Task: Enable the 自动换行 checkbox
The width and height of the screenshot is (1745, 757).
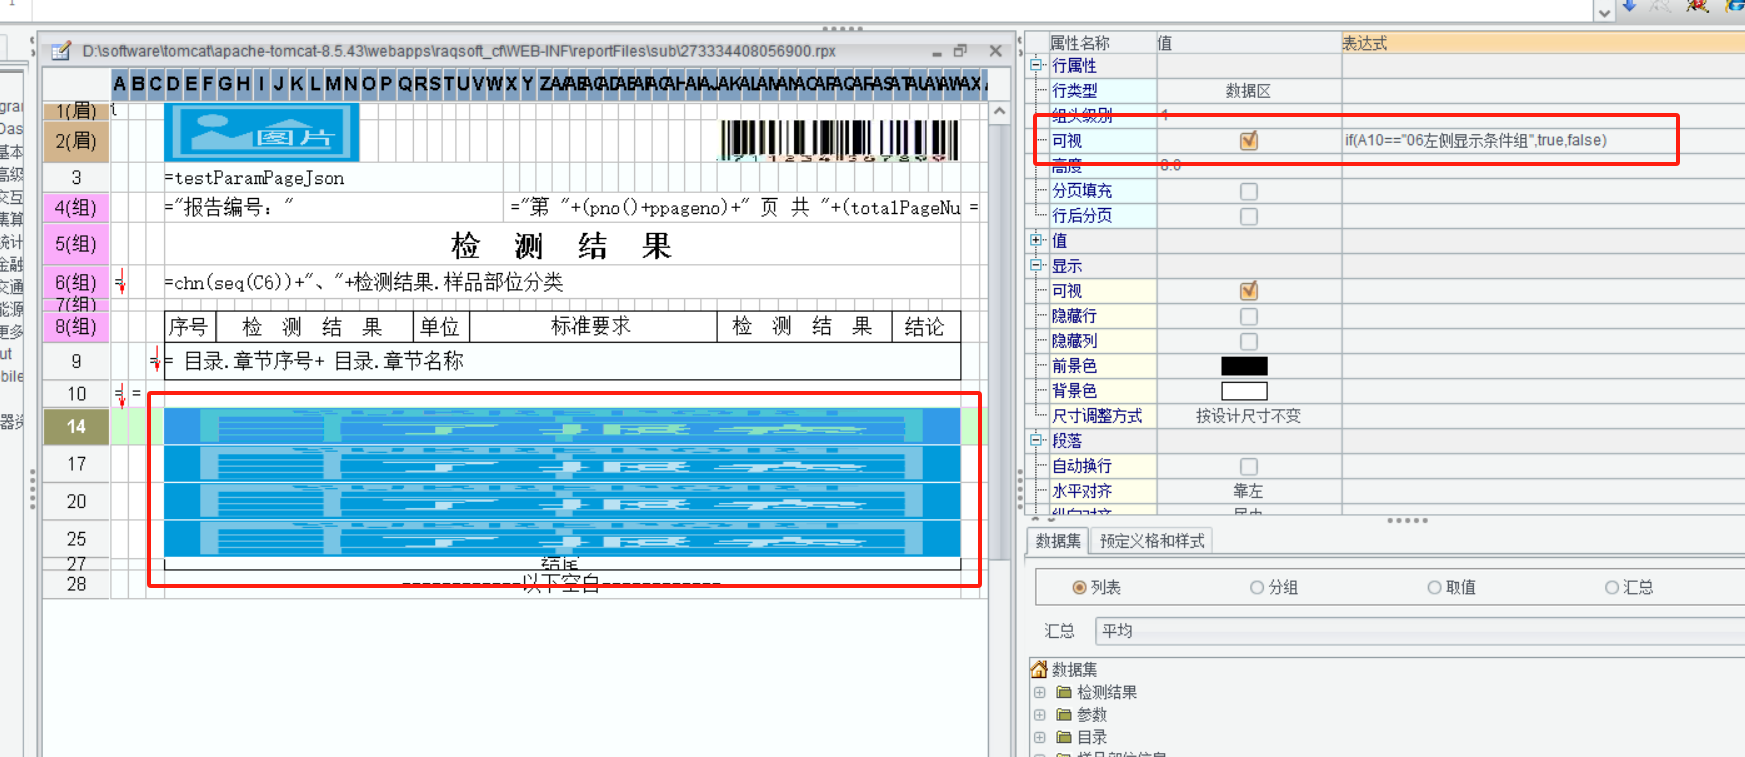Action: 1249,466
